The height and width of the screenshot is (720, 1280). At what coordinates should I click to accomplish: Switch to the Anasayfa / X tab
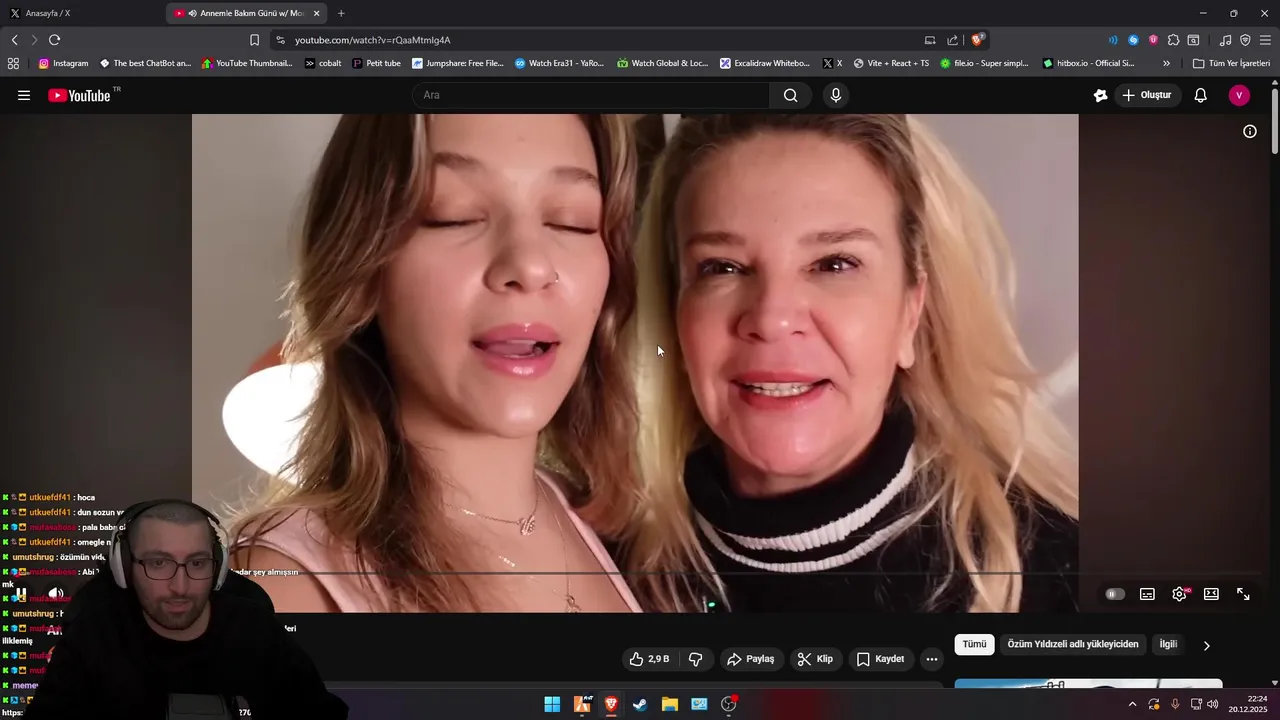click(x=80, y=13)
